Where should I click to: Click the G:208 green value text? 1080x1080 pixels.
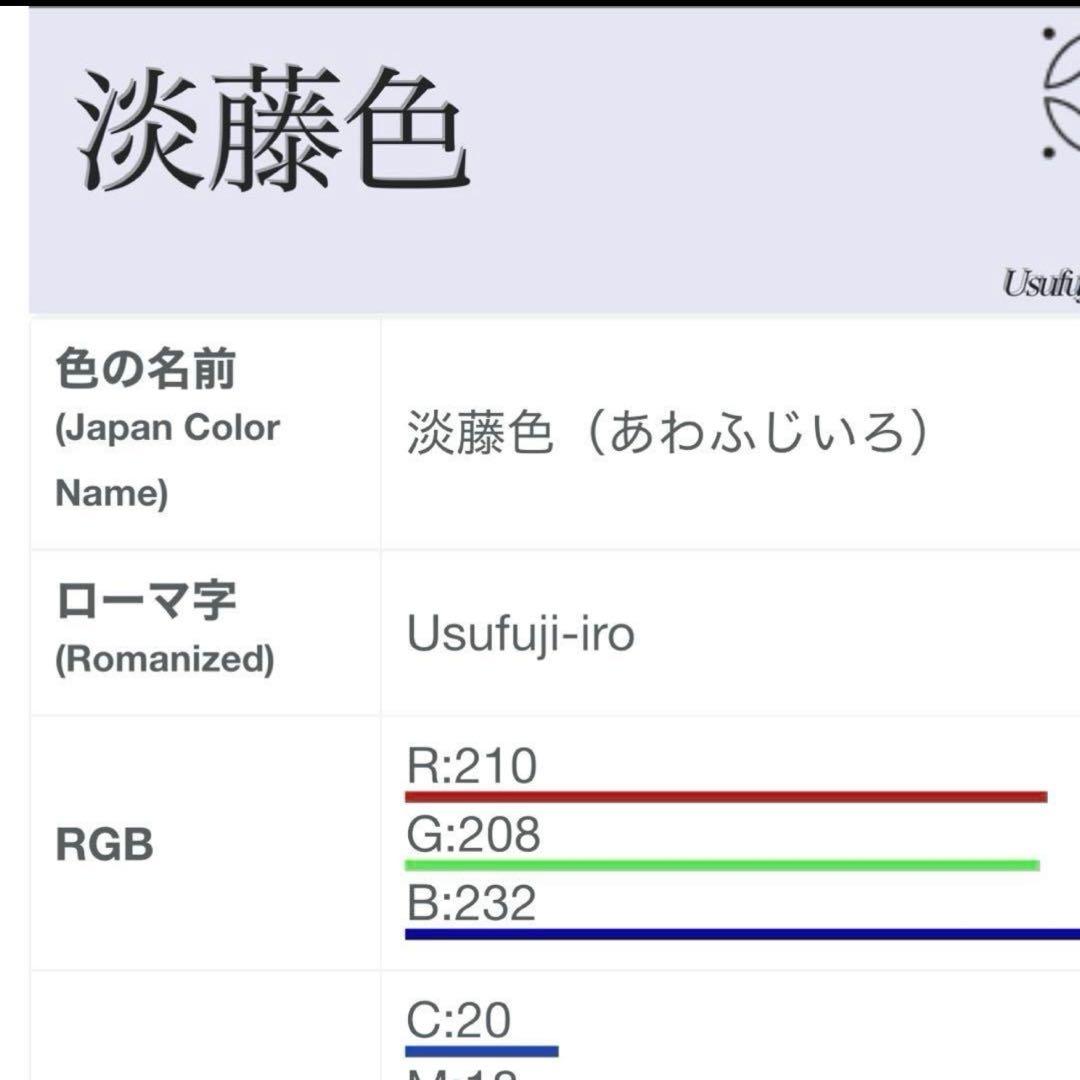tap(473, 835)
